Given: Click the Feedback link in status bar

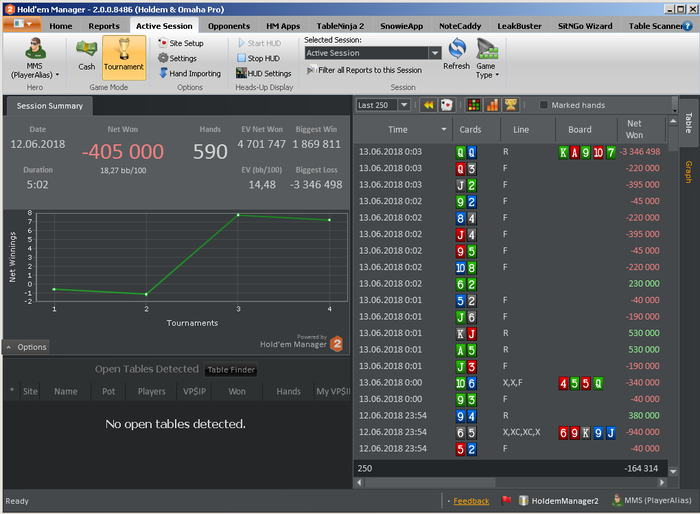Looking at the screenshot, I should click(471, 501).
